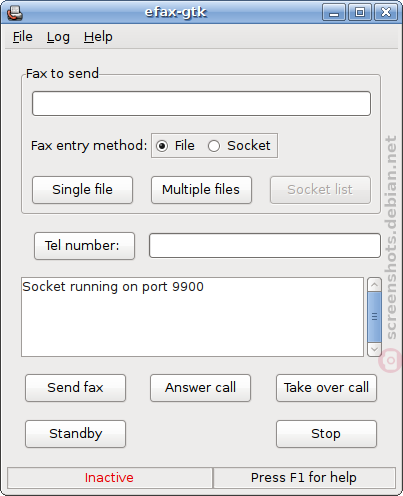Image resolution: width=403 pixels, height=496 pixels.
Task: Maximize the efax-gtk window
Action: click(360, 13)
